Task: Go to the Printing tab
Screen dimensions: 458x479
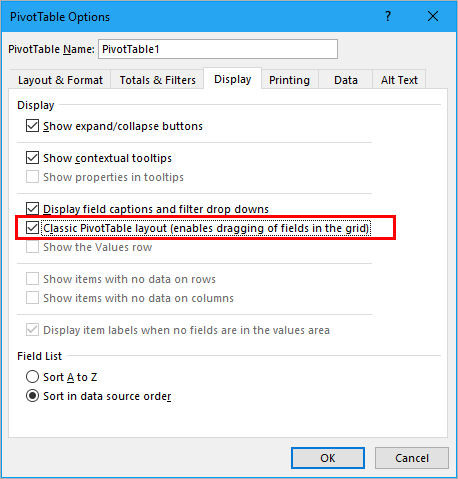Action: coord(289,80)
